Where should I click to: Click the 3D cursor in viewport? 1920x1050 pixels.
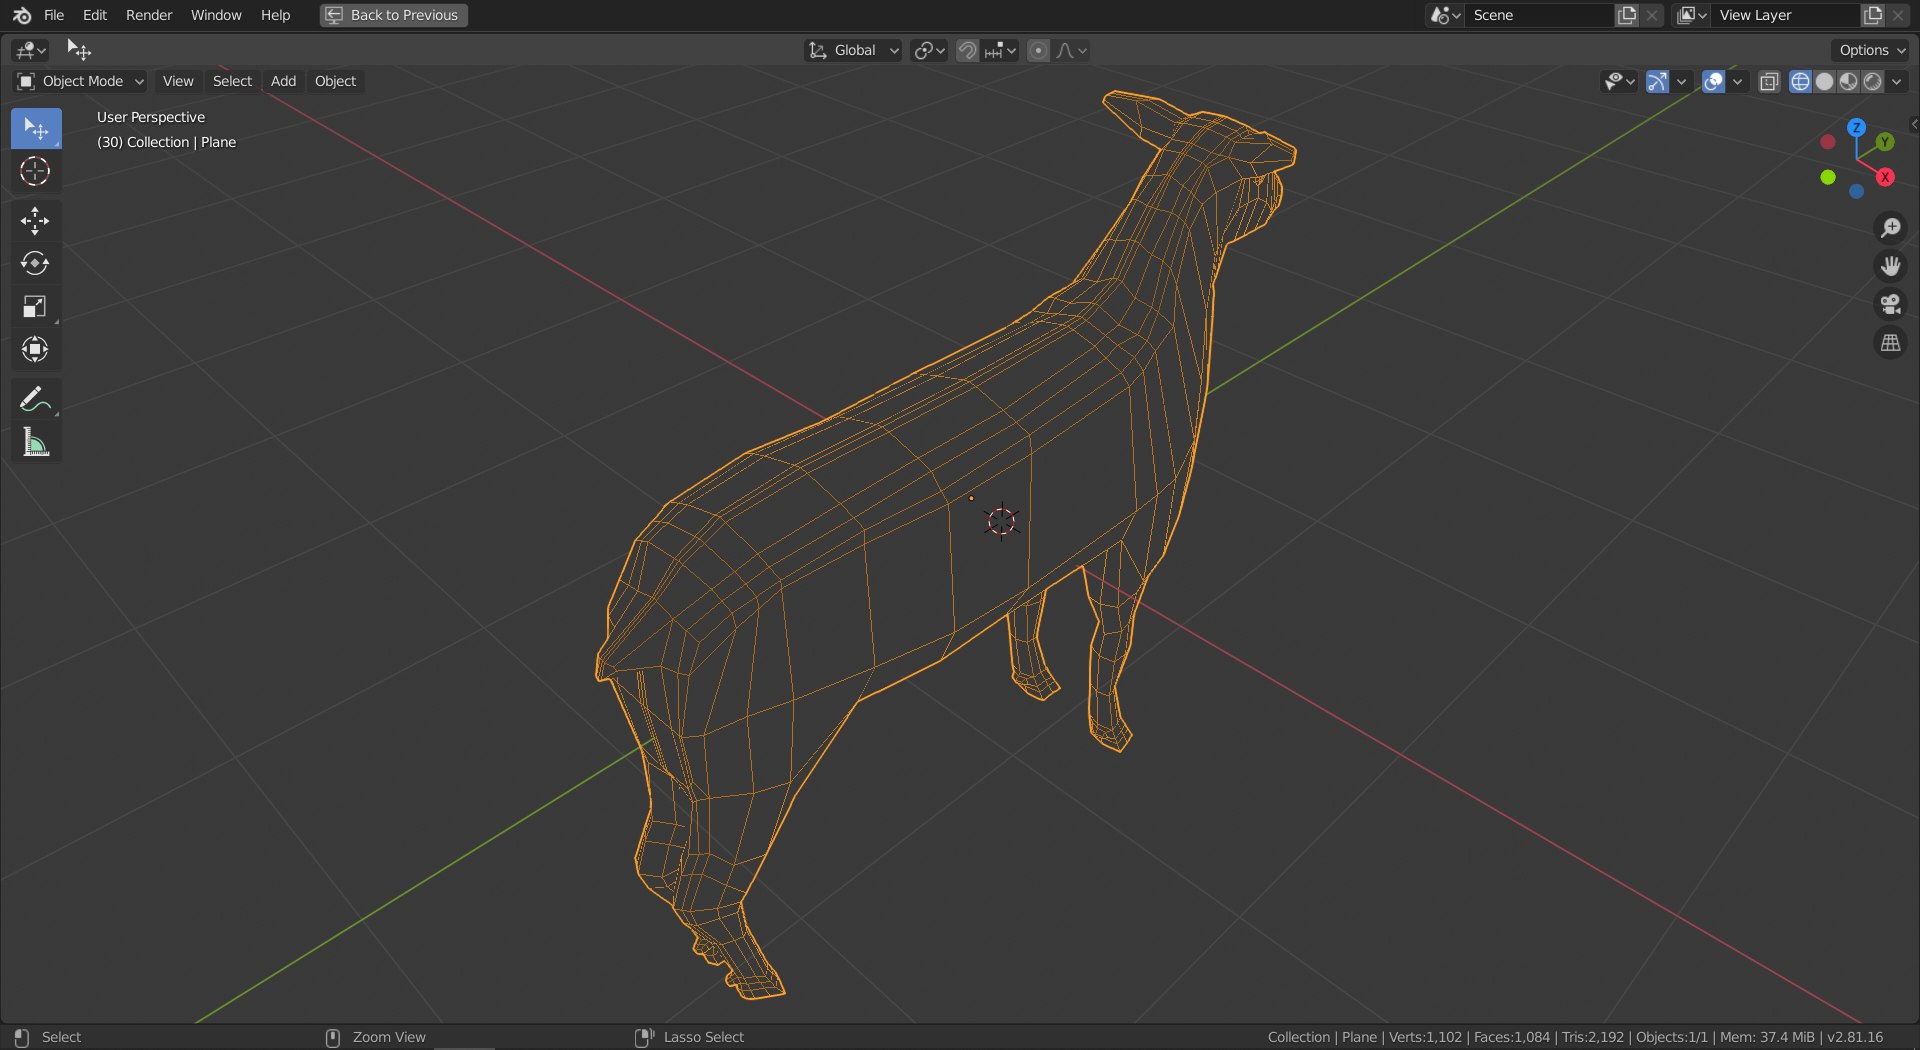(x=1001, y=521)
